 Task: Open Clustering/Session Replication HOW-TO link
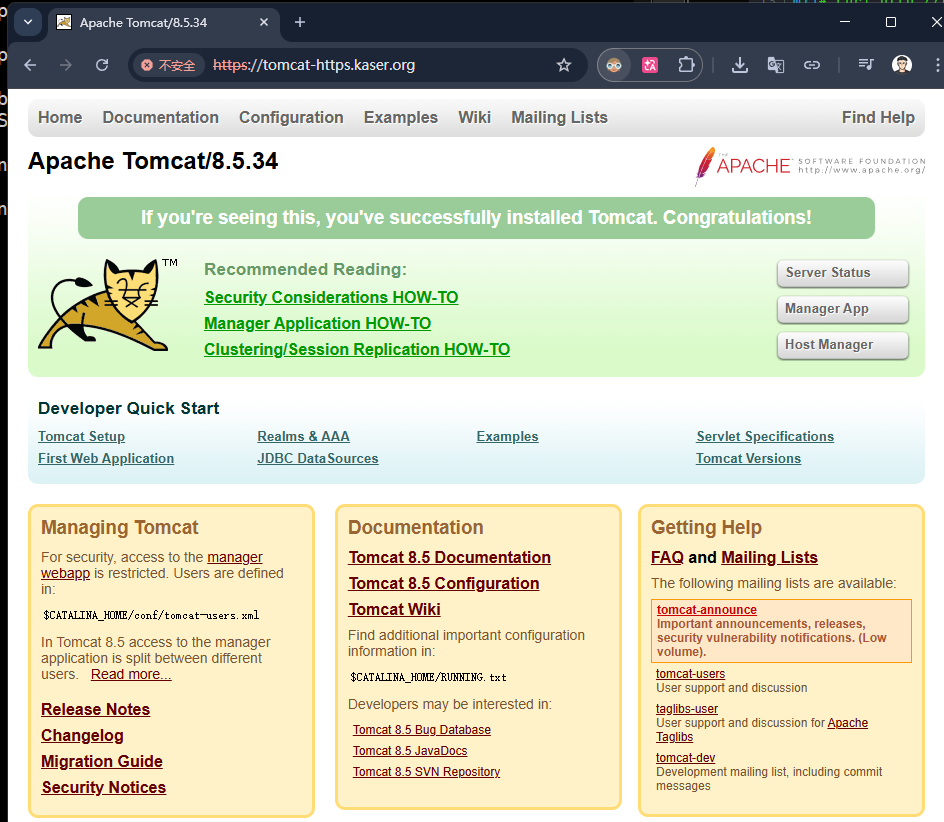tap(357, 349)
